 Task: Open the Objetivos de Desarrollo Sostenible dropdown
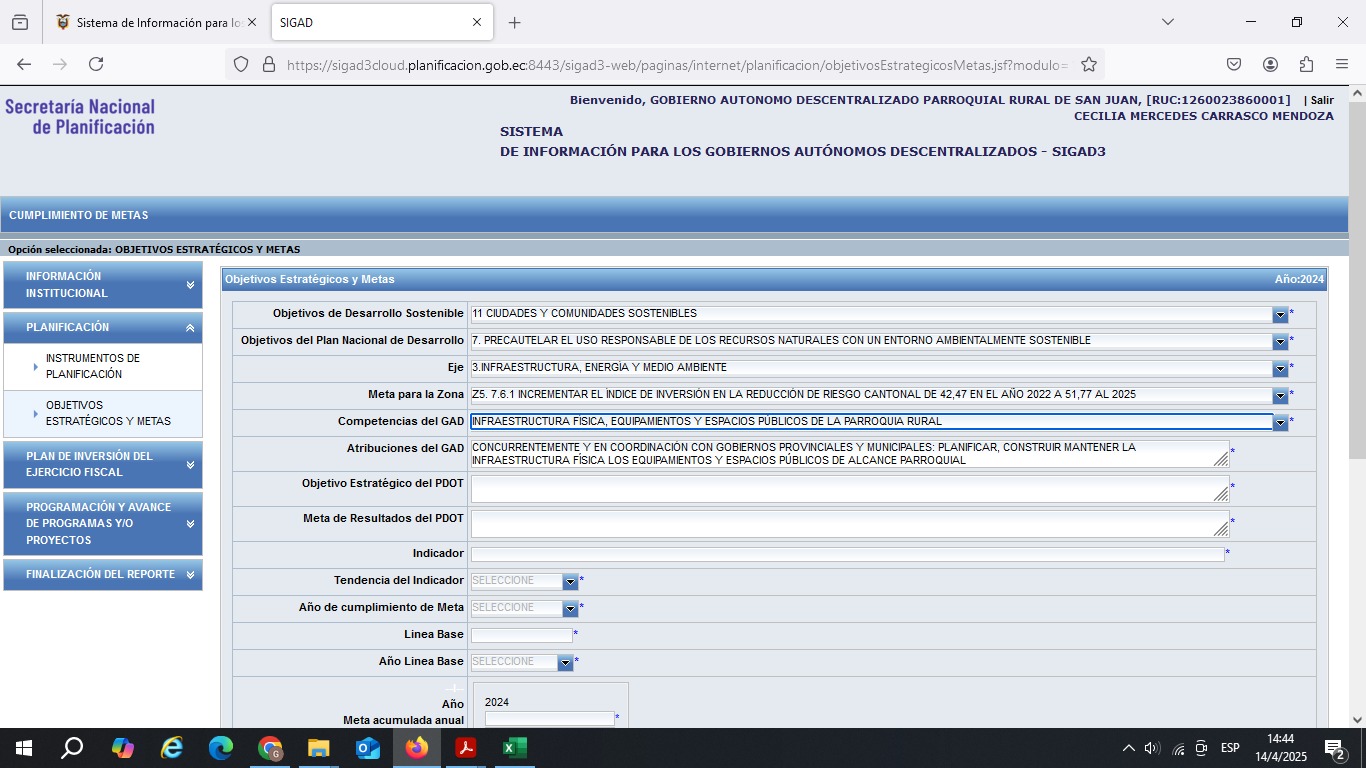[1280, 314]
